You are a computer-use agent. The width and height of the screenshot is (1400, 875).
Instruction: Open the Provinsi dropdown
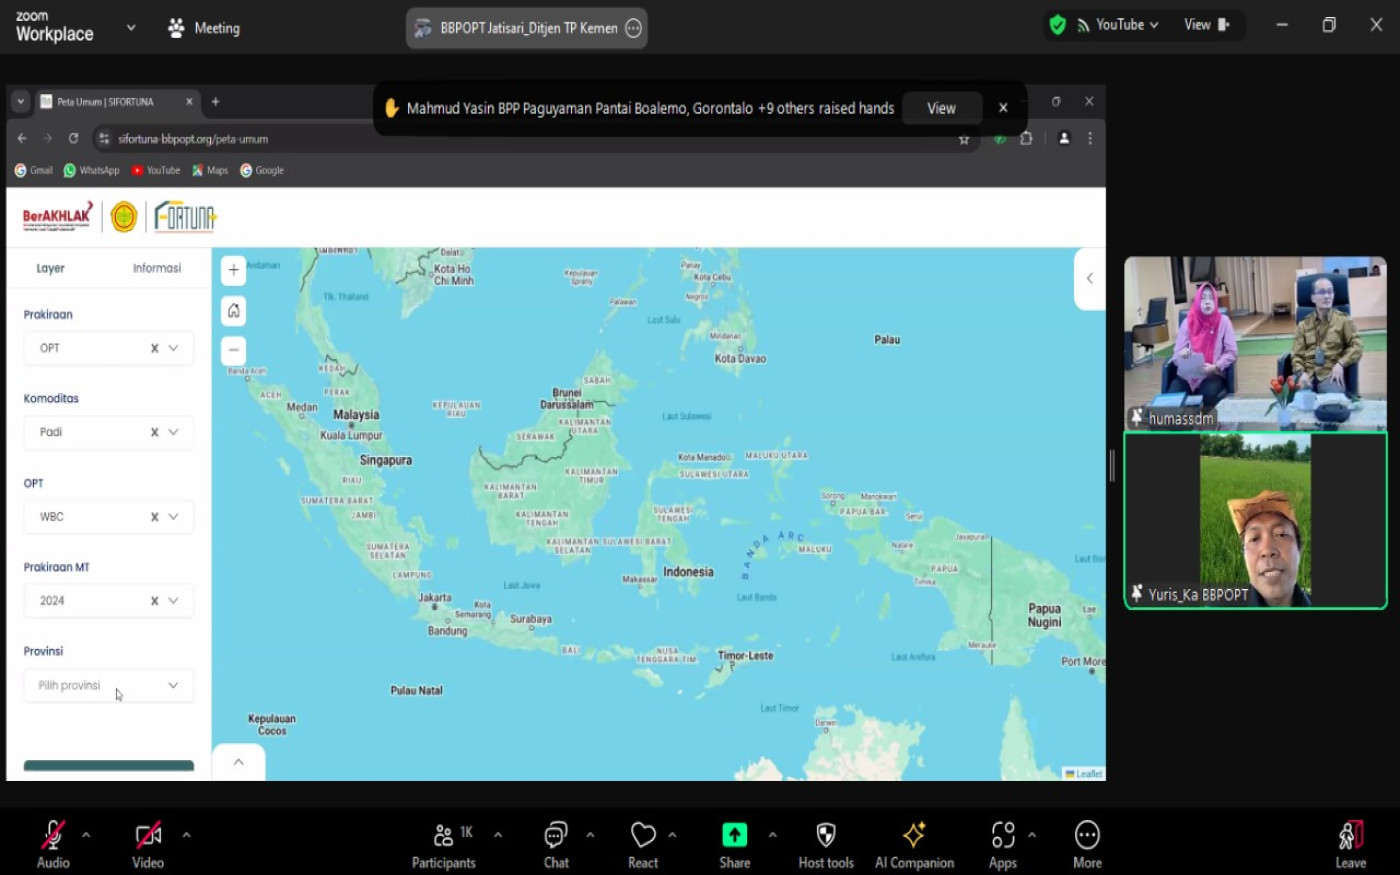(x=109, y=685)
